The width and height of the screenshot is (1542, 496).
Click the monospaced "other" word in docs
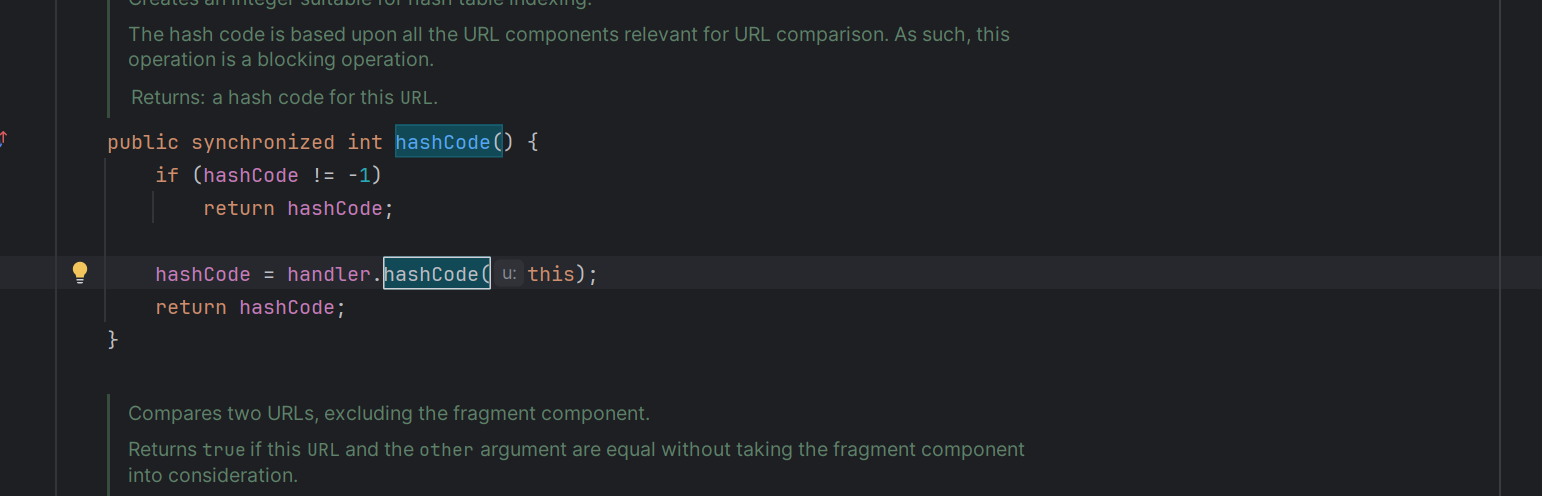coord(446,450)
